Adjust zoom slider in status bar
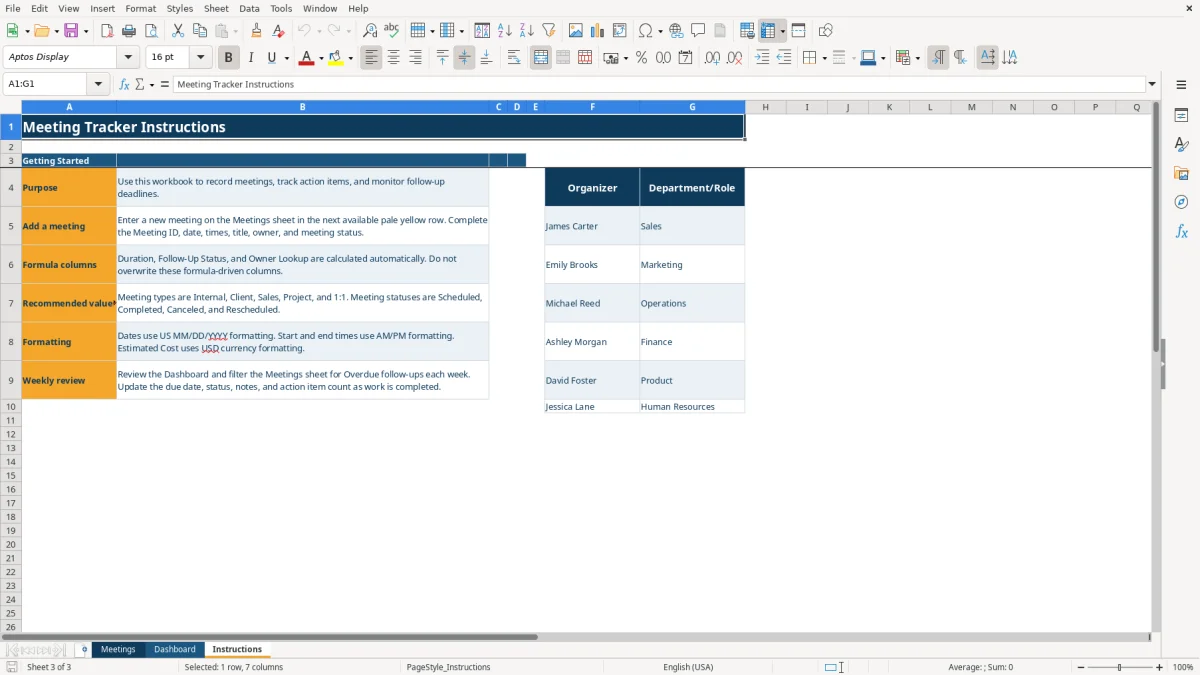1200x675 pixels. (1120, 667)
